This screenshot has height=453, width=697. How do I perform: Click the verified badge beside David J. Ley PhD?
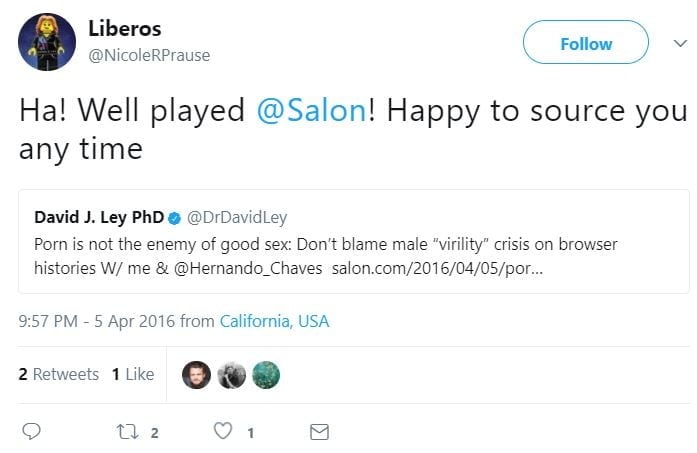click(173, 217)
